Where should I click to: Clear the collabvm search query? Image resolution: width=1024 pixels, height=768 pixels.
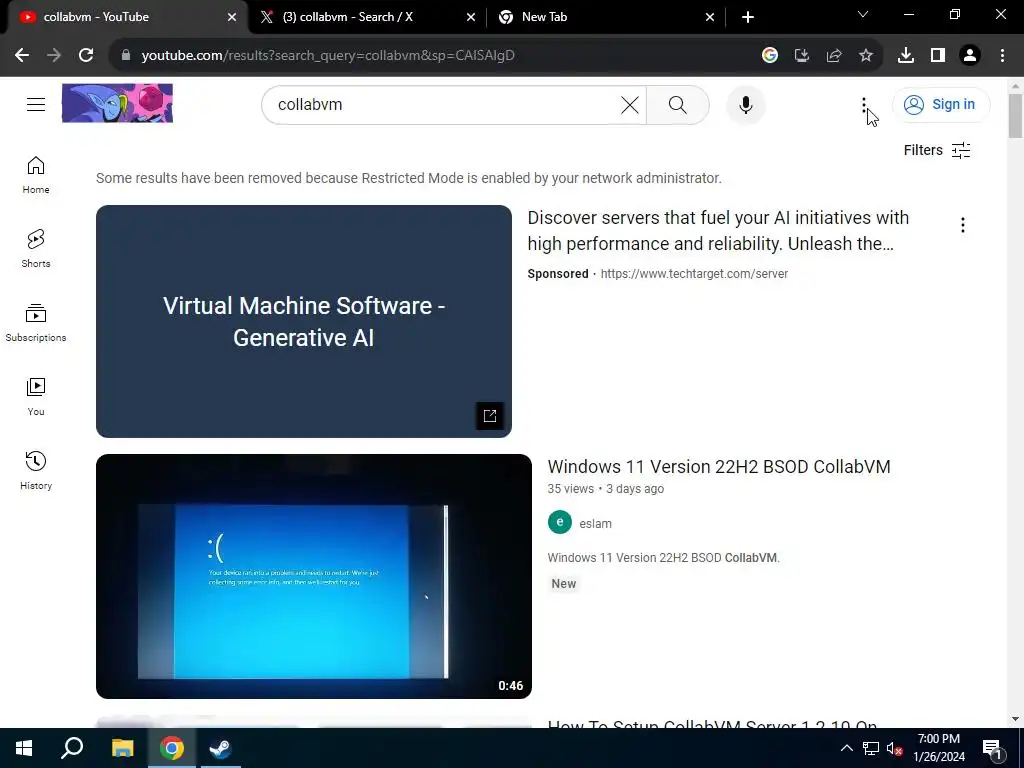pos(630,104)
